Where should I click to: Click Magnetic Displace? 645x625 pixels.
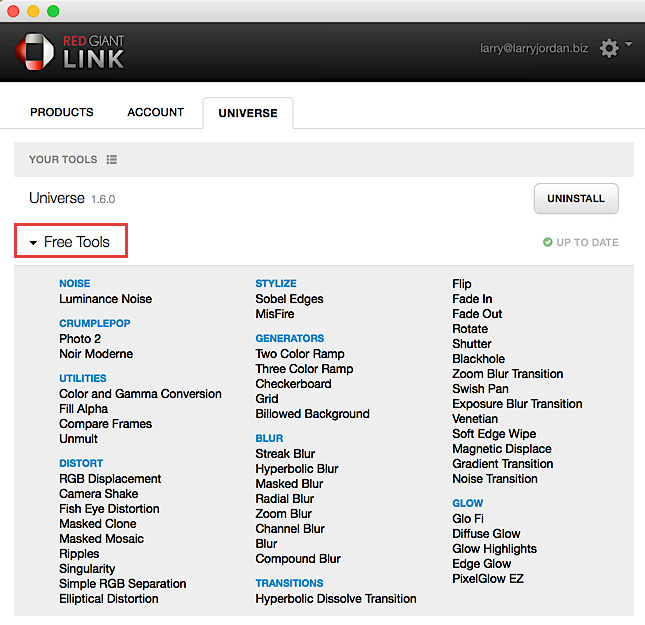502,448
